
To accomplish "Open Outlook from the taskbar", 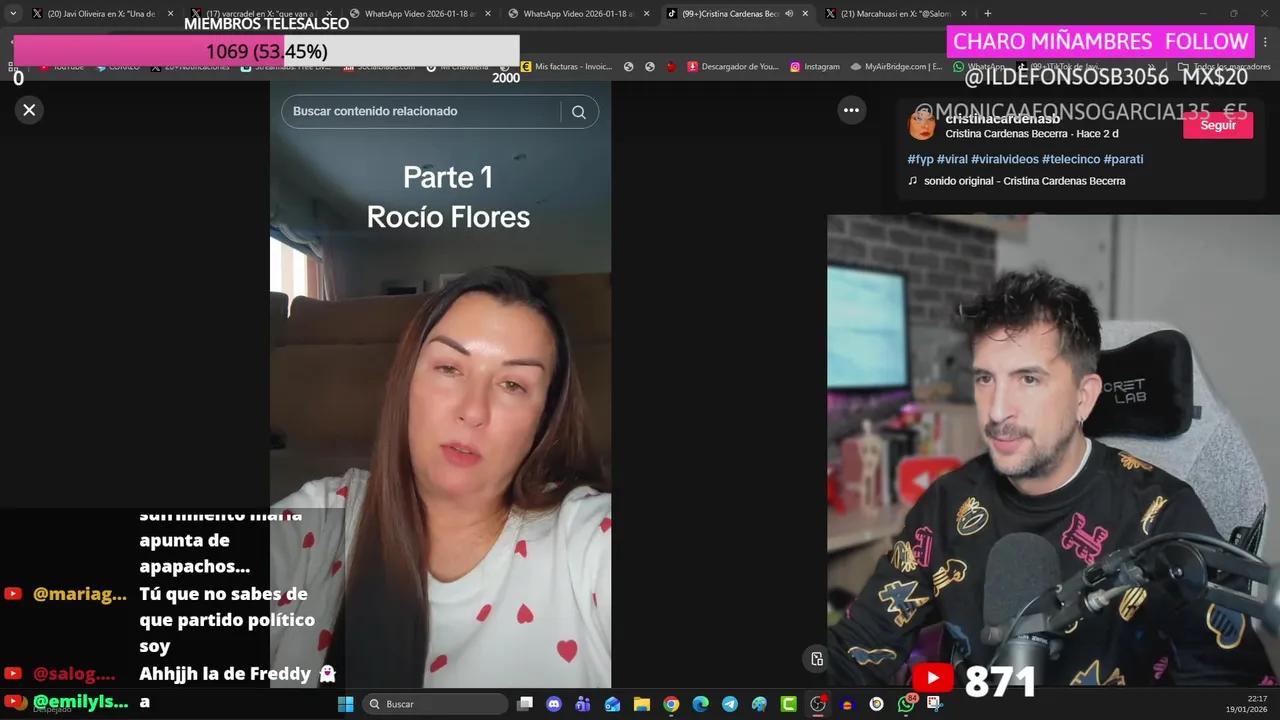I will point(612,704).
